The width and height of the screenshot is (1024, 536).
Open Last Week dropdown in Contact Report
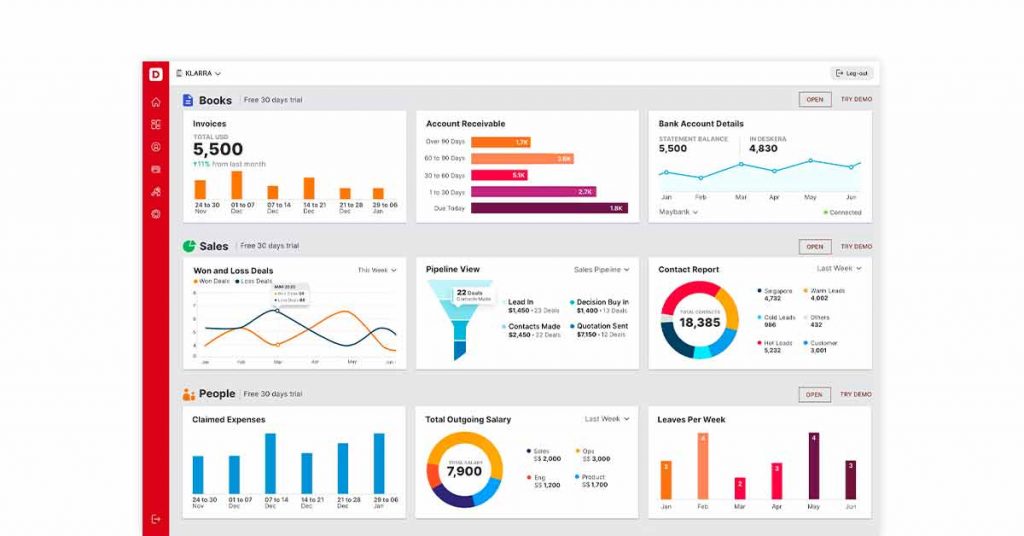839,268
